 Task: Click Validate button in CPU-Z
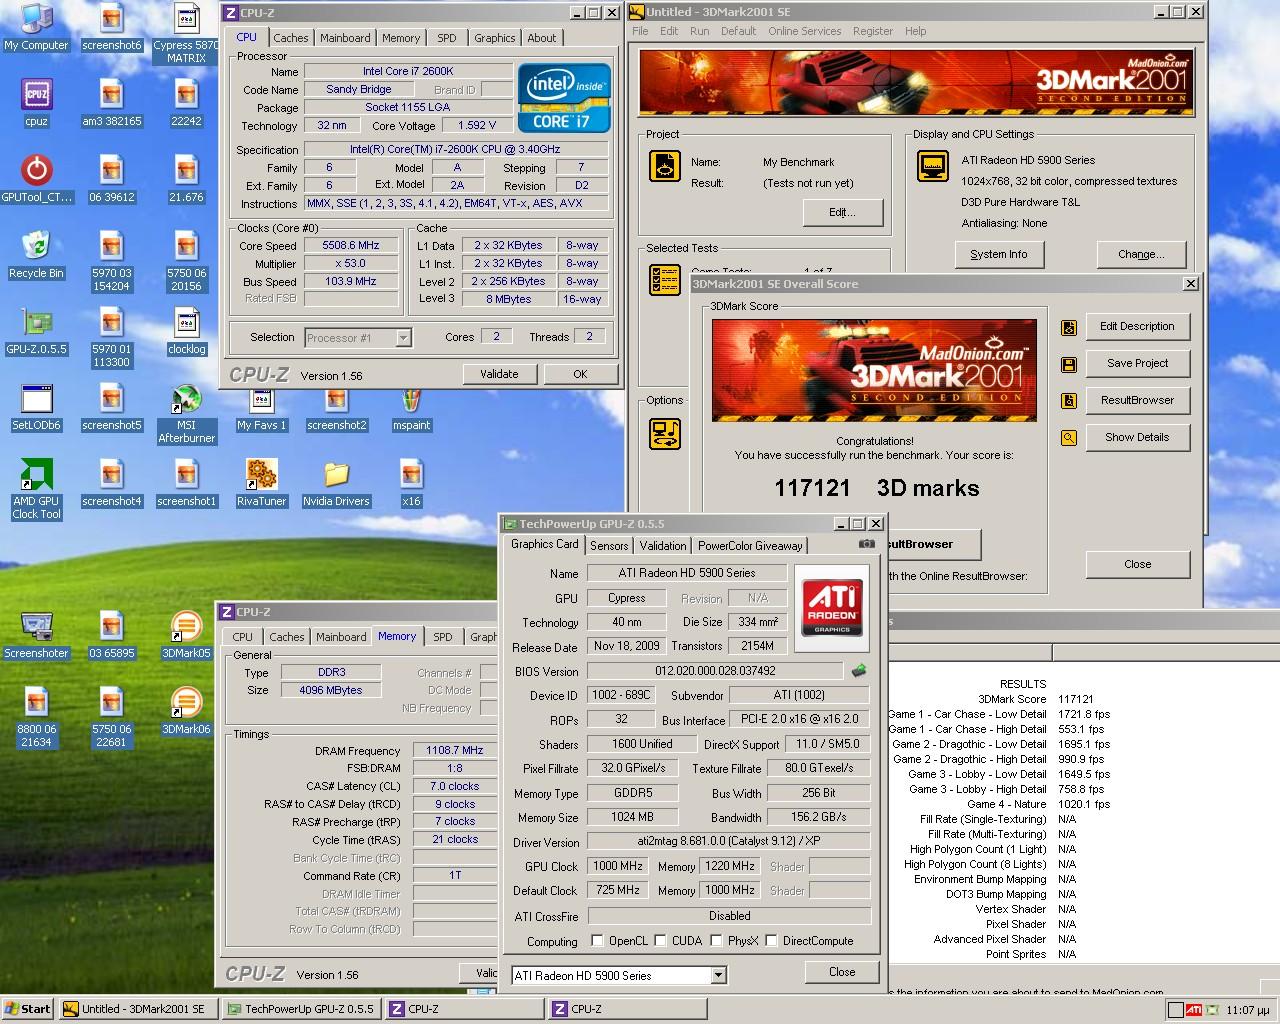[499, 374]
